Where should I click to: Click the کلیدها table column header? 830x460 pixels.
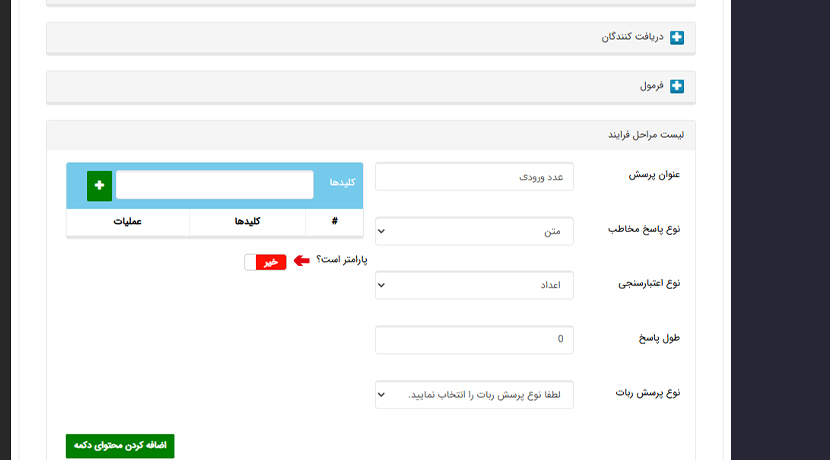click(x=247, y=221)
